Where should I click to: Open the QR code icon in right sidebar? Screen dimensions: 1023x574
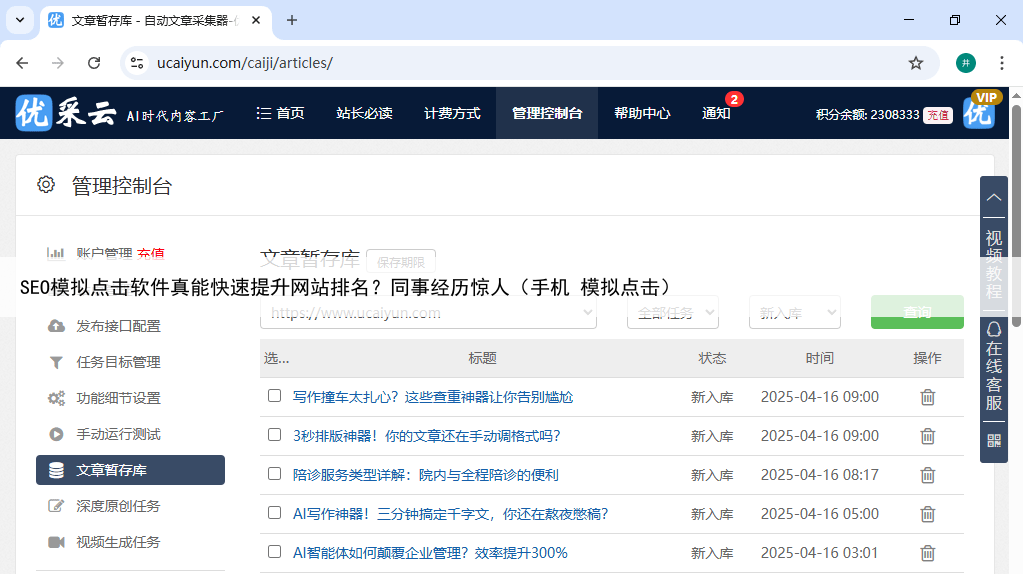click(x=993, y=440)
